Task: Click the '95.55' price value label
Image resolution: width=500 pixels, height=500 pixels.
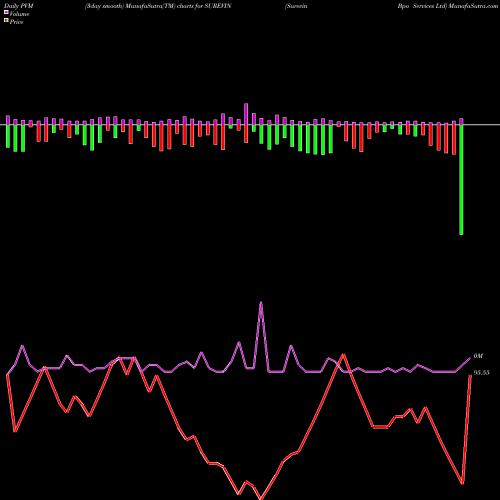Action: click(482, 373)
